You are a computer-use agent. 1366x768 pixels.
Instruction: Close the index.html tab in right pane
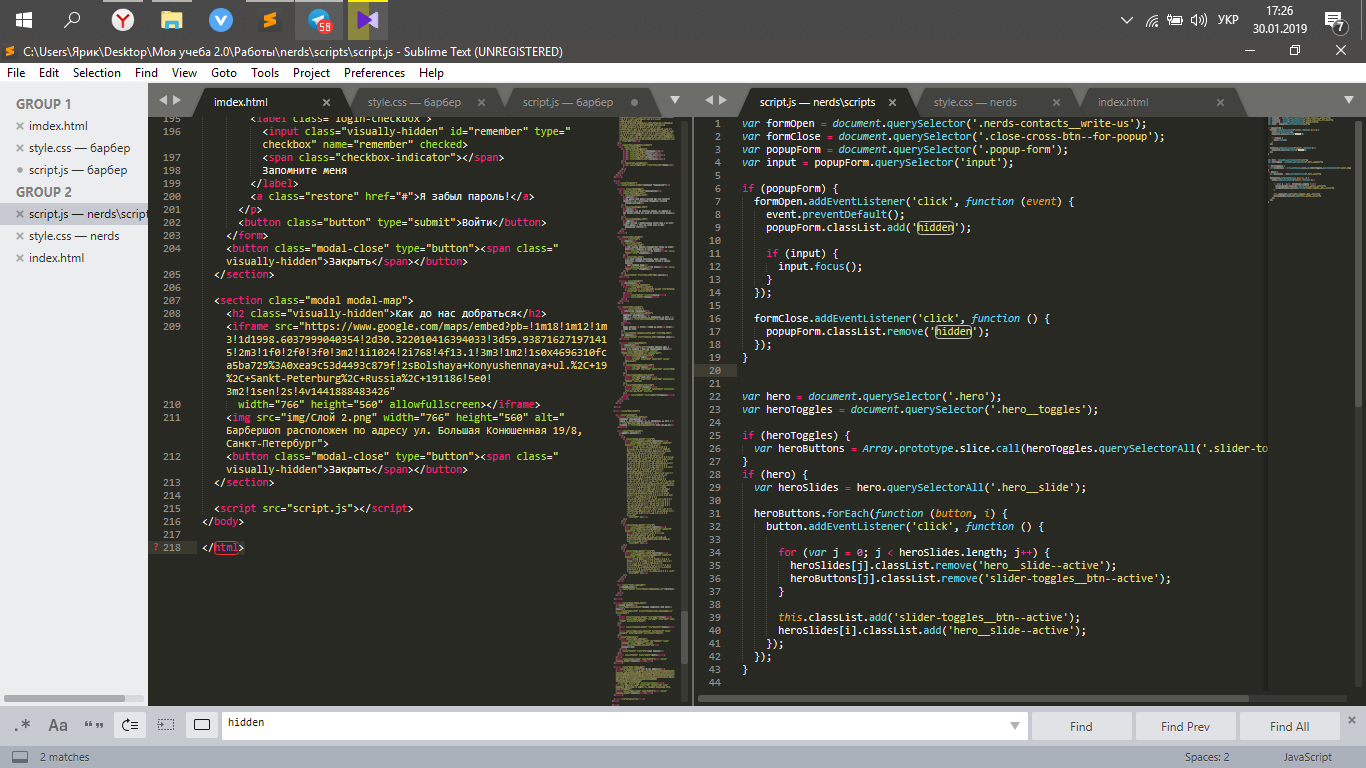pyautogui.click(x=1219, y=102)
